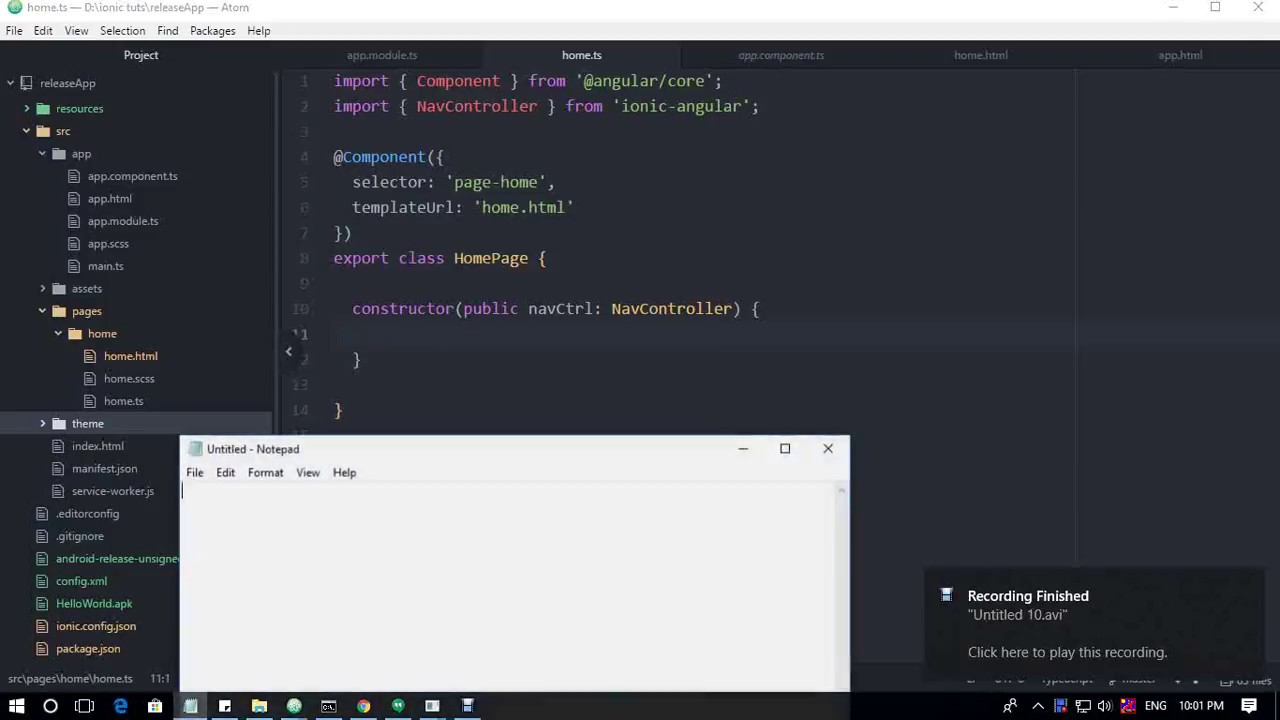This screenshot has height=720, width=1280.
Task: Expand the theme folder
Action: point(43,424)
